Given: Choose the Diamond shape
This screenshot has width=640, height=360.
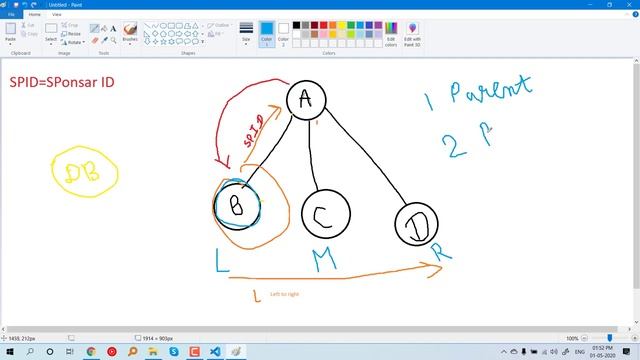Looking at the screenshot, I should [x=155, y=34].
